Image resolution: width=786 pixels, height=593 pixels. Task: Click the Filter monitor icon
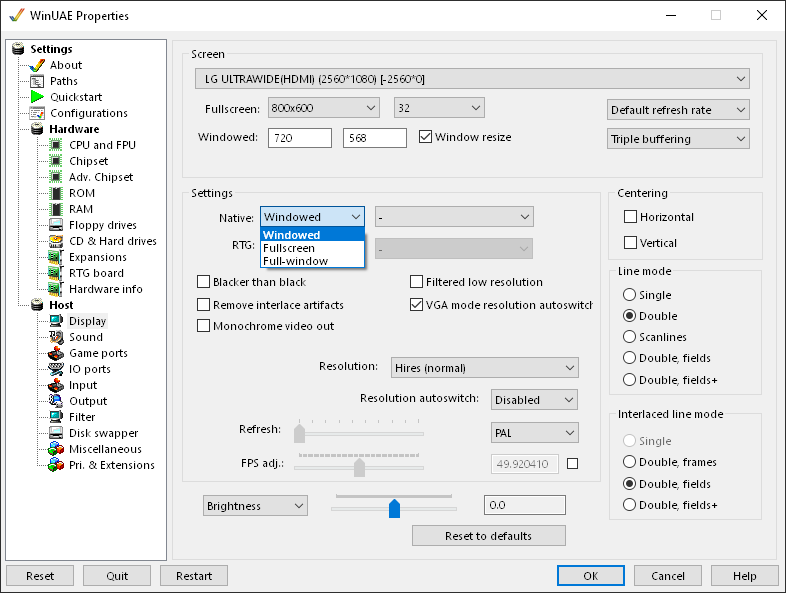coord(56,417)
